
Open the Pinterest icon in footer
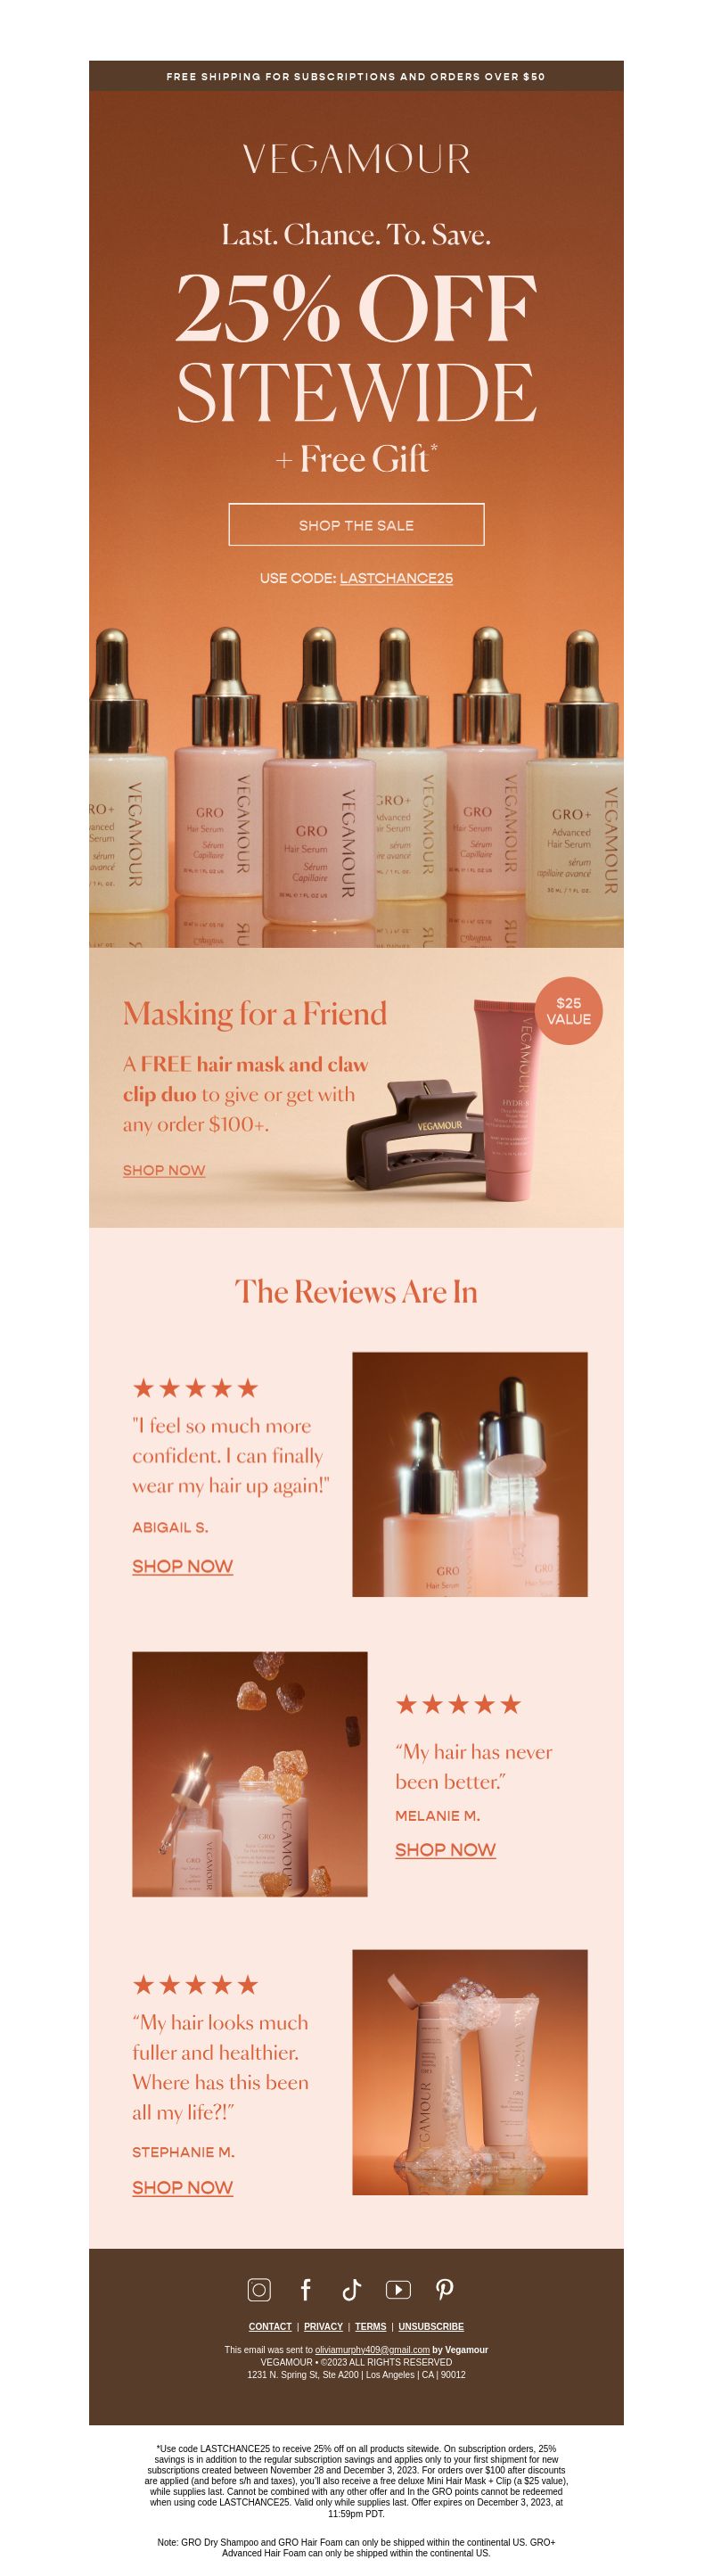(445, 2289)
